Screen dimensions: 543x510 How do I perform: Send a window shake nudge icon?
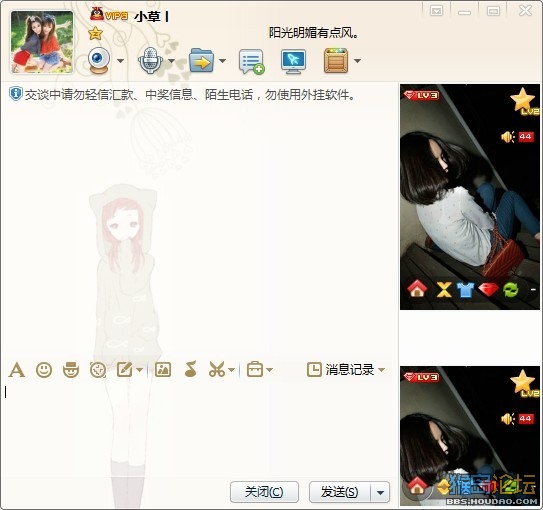(x=98, y=370)
